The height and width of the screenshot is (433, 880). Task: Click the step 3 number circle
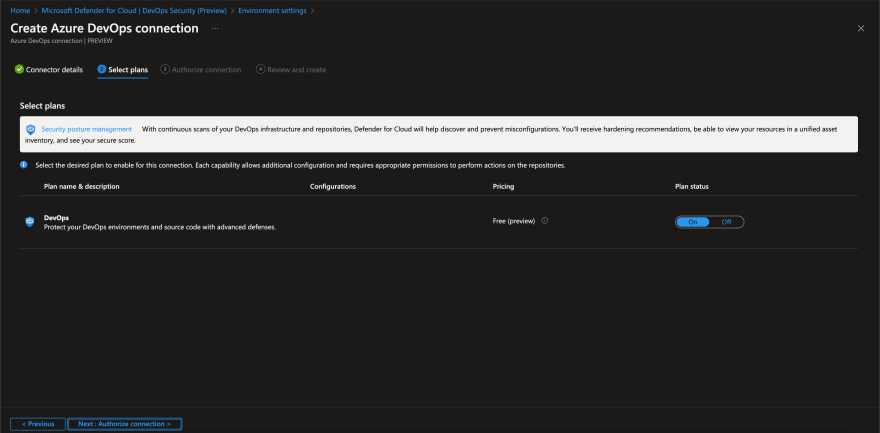click(x=165, y=70)
